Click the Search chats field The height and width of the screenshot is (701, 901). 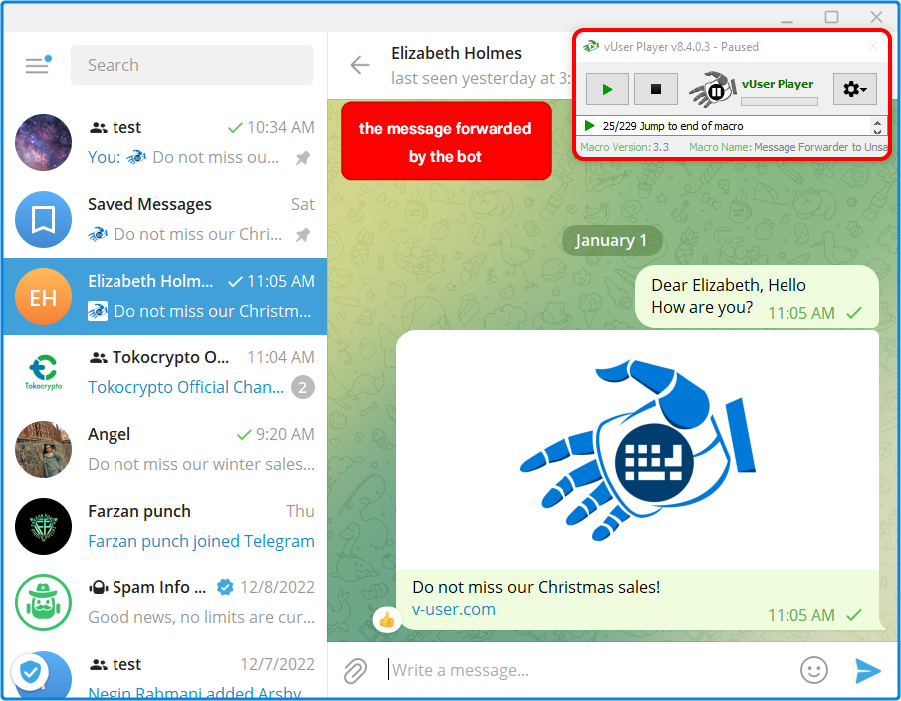point(192,65)
